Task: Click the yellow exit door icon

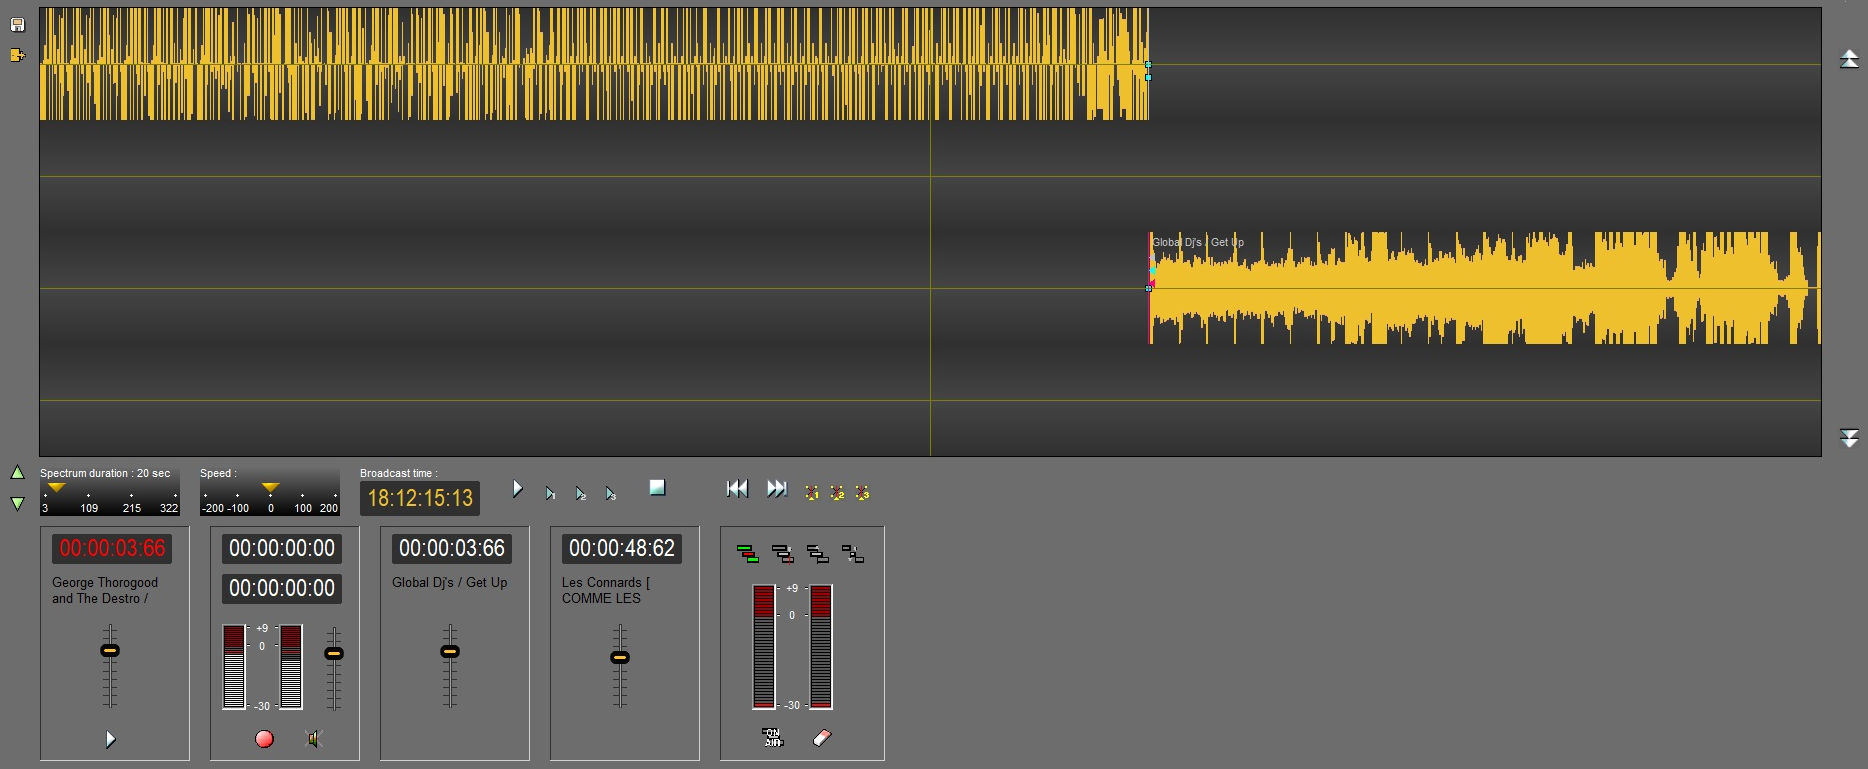Action: pos(17,55)
